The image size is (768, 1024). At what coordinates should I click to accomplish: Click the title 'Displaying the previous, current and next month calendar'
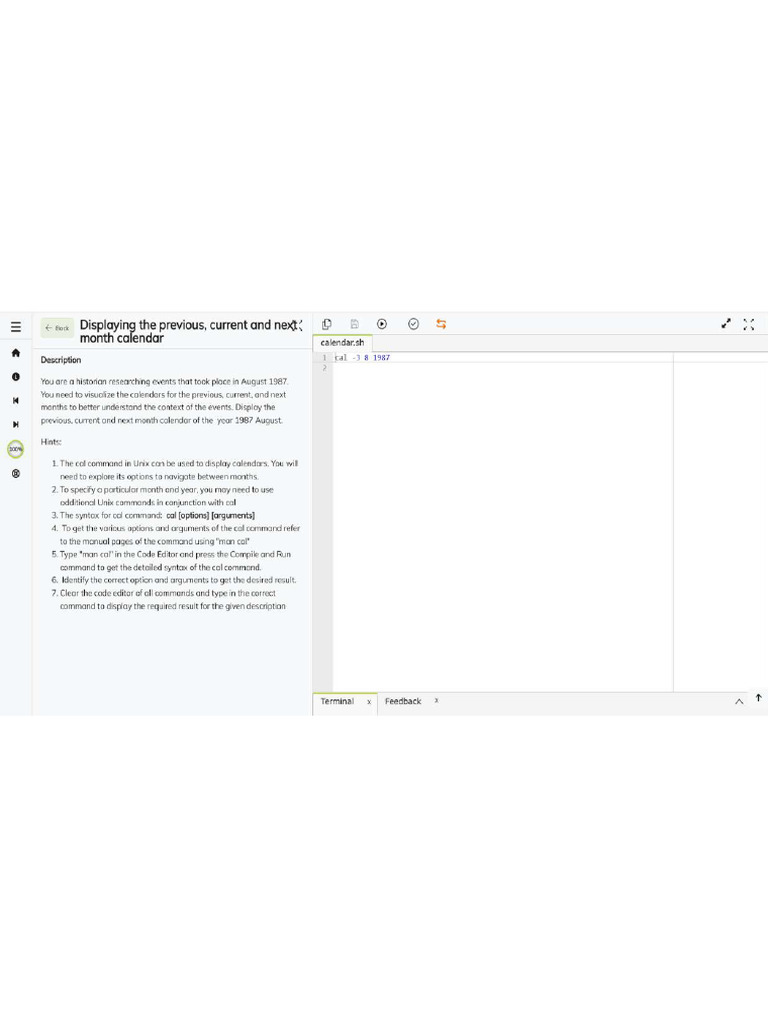pyautogui.click(x=188, y=331)
